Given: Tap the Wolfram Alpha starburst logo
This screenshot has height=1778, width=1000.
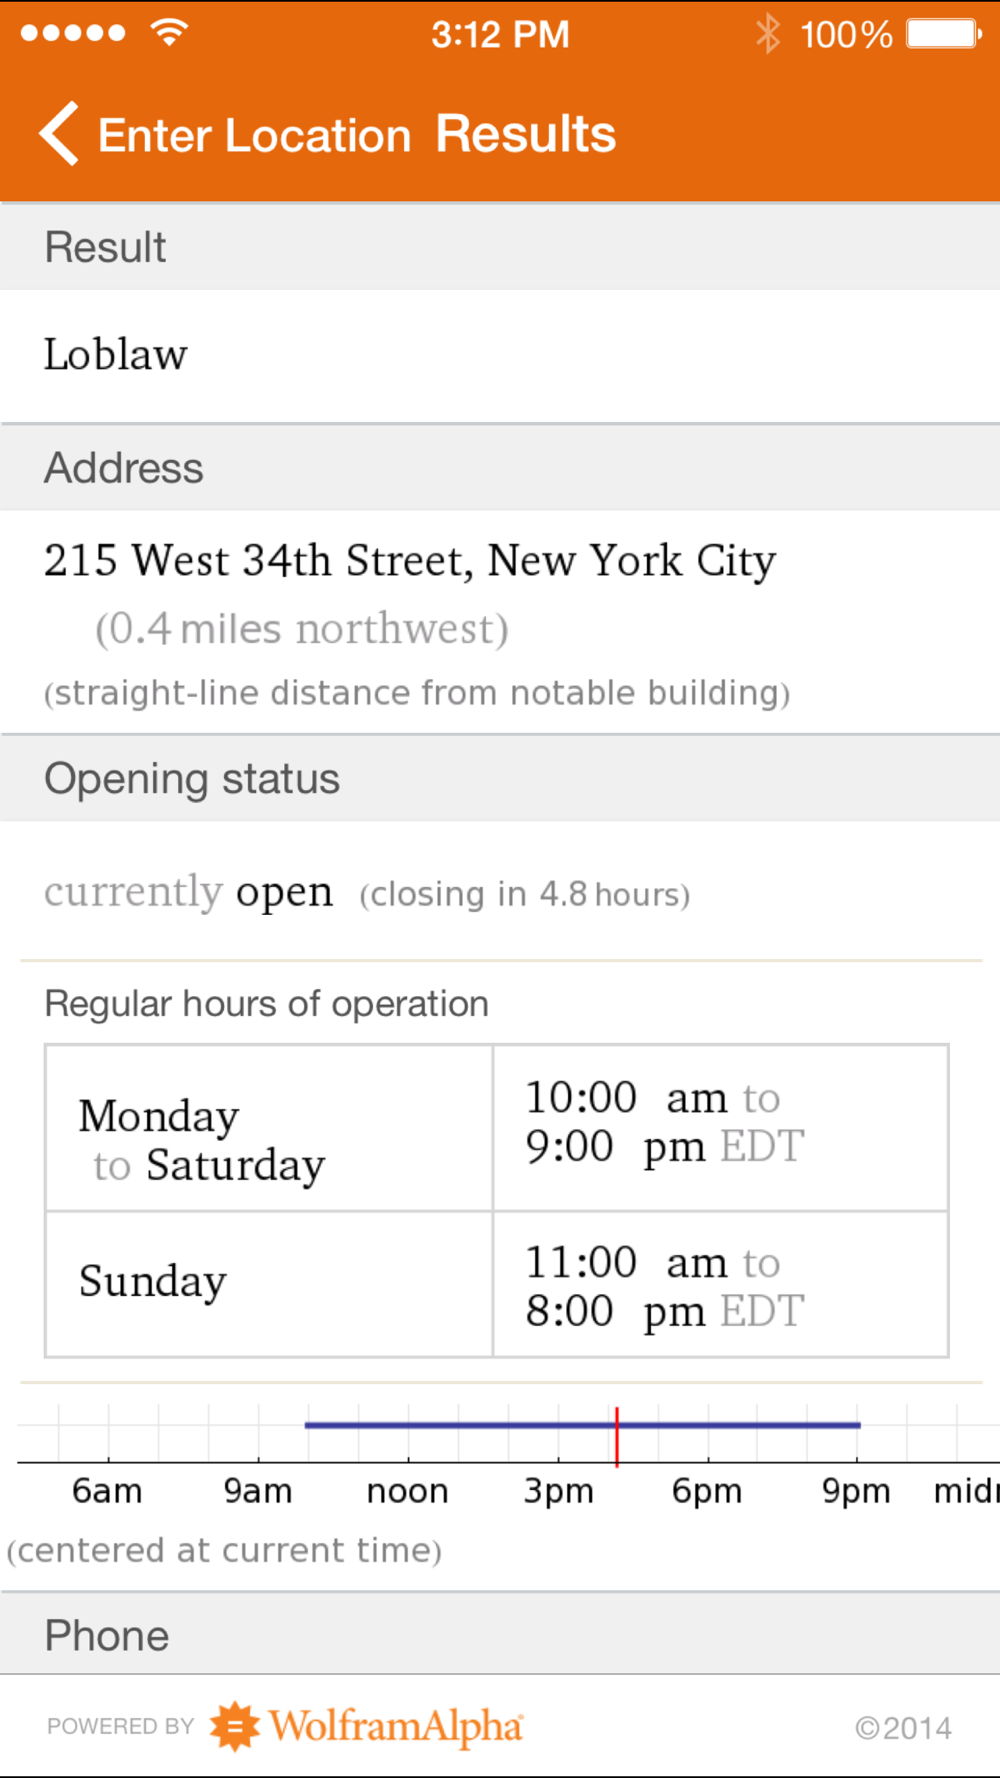Looking at the screenshot, I should click(234, 1726).
